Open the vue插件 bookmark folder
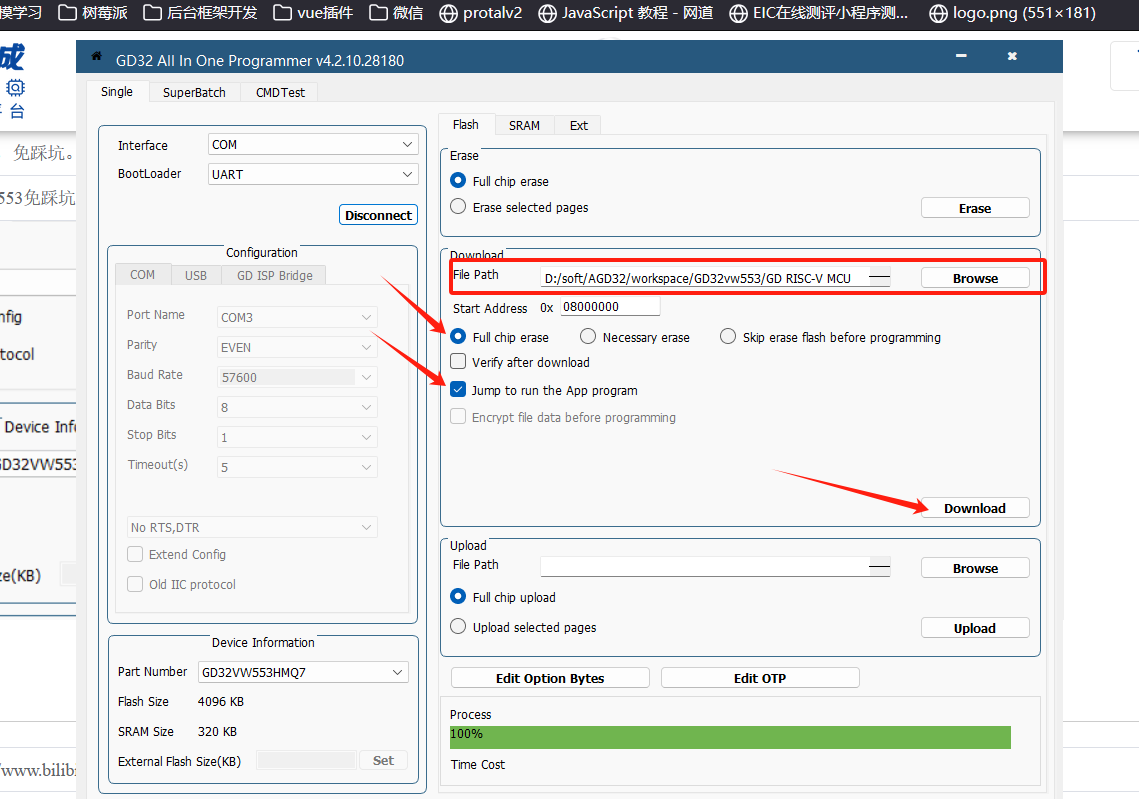The height and width of the screenshot is (799, 1139). tap(312, 13)
